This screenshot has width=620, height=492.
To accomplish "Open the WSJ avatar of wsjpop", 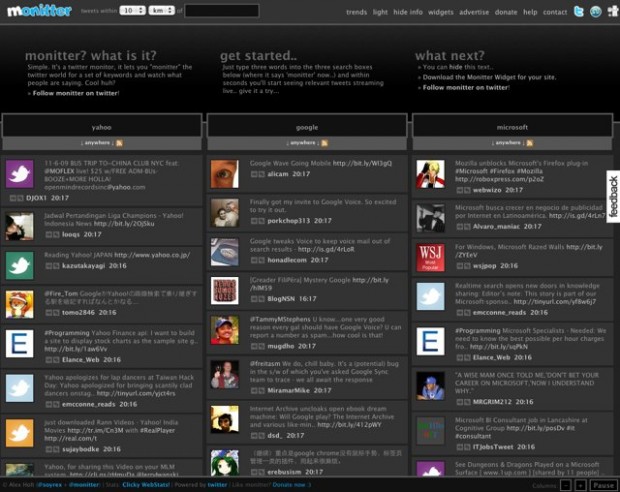I will [430, 257].
